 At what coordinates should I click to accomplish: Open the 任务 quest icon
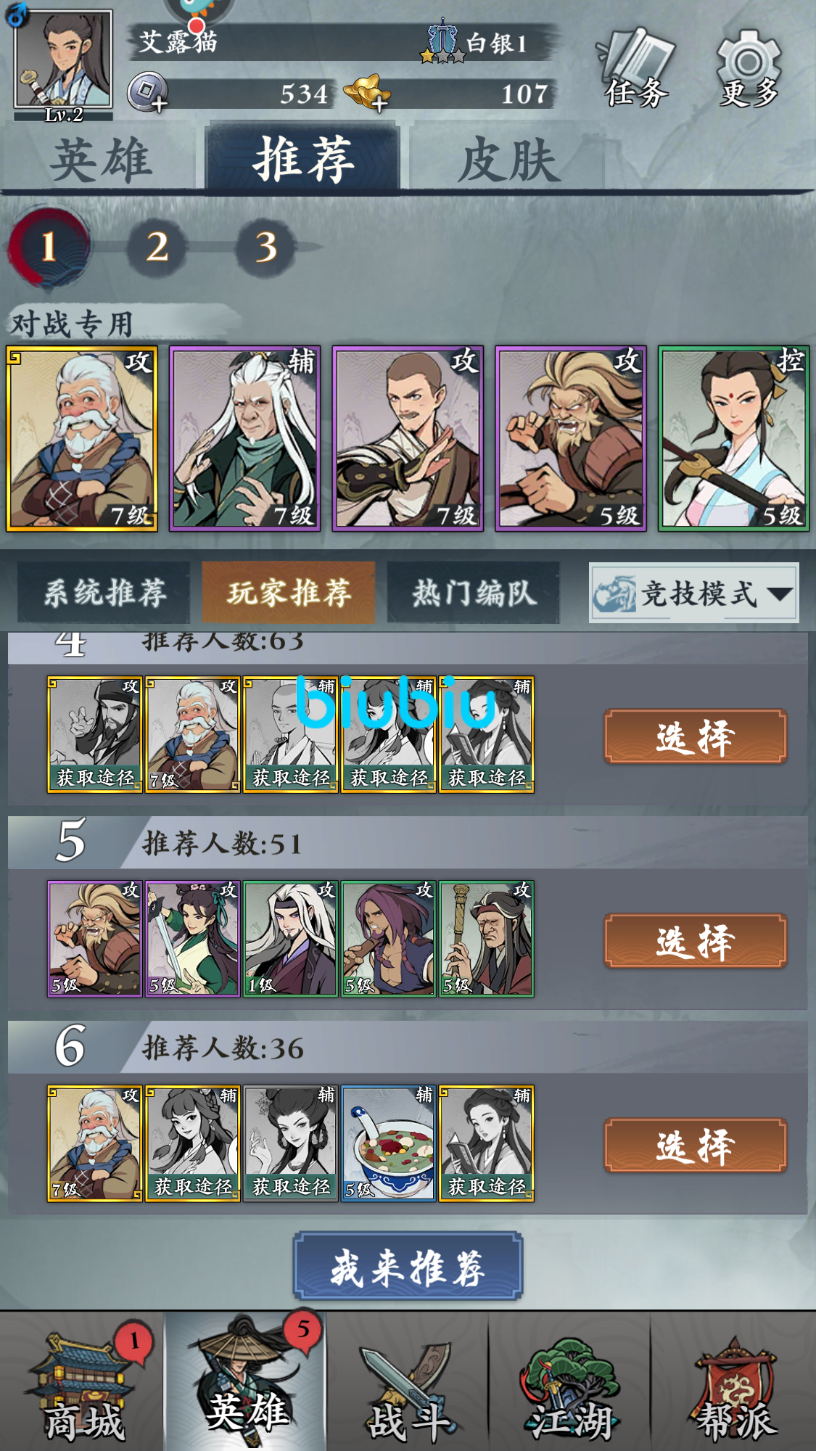638,66
